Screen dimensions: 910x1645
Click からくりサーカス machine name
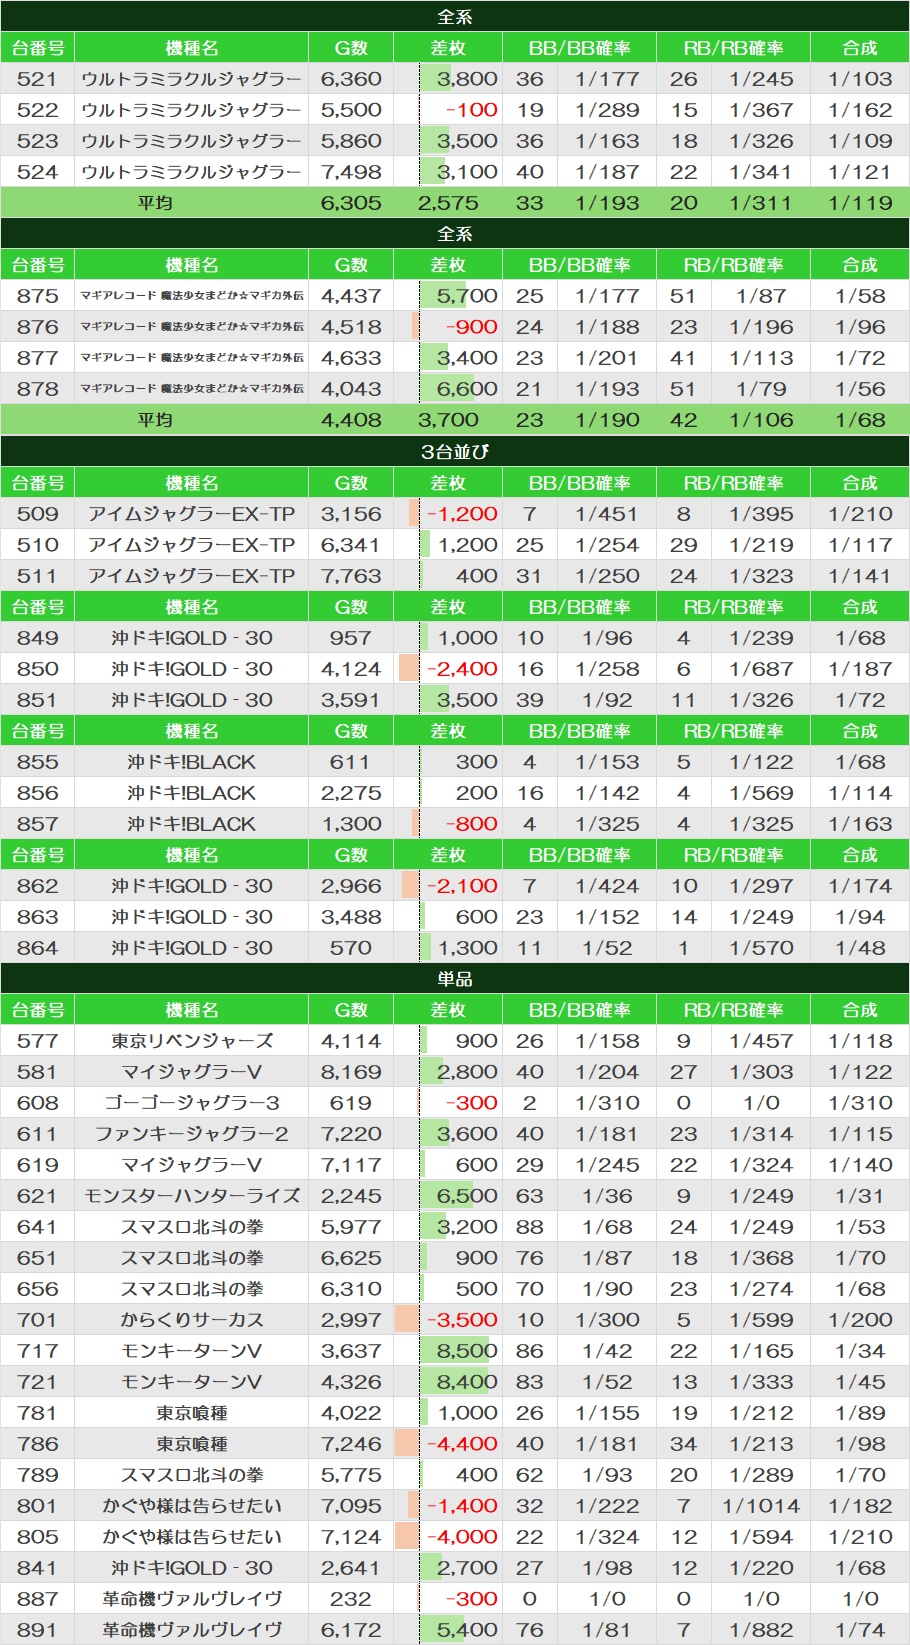click(x=191, y=1320)
